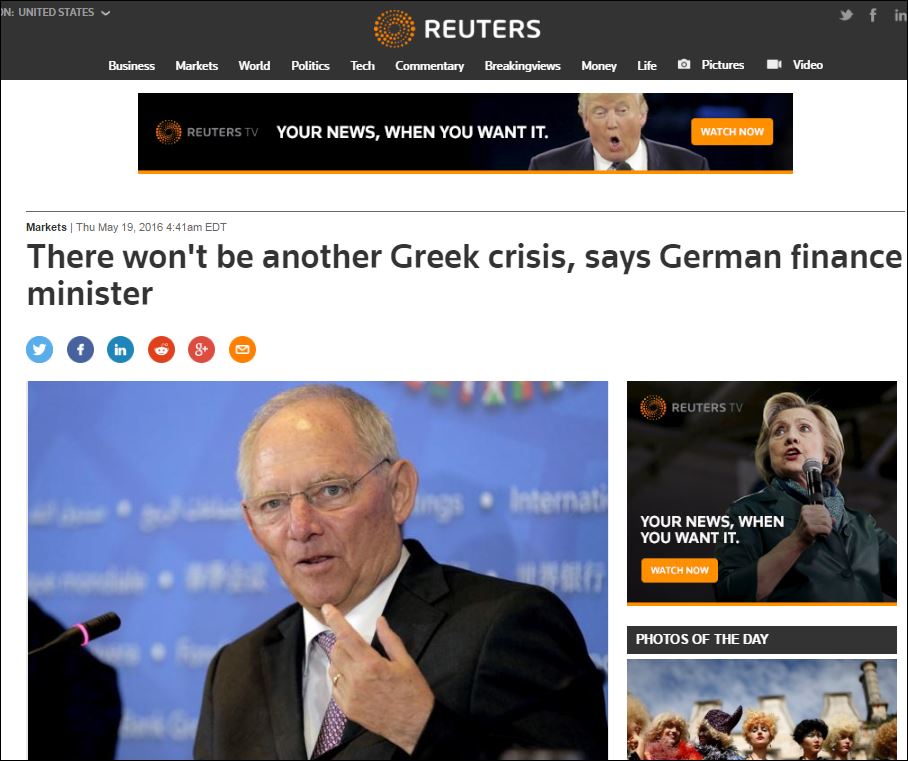Email the article using the orange envelope icon
This screenshot has height=761, width=908.
[242, 350]
